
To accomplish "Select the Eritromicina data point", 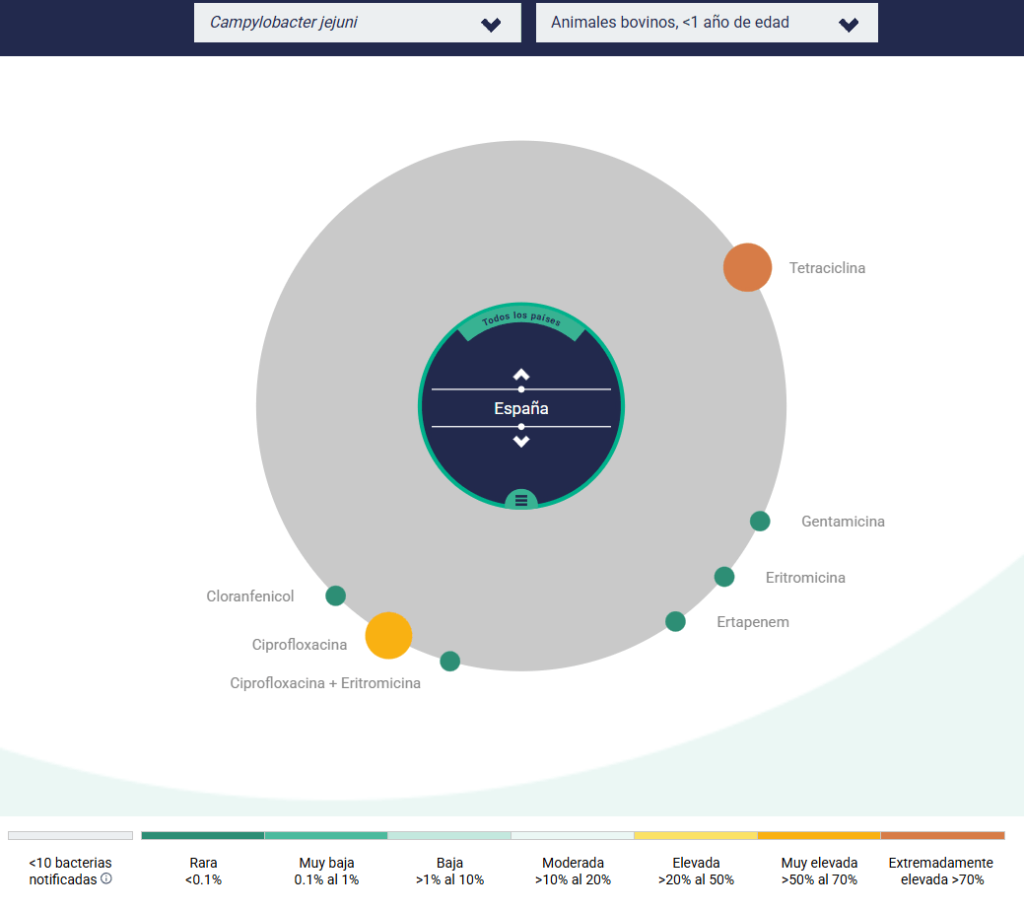I will (x=724, y=577).
